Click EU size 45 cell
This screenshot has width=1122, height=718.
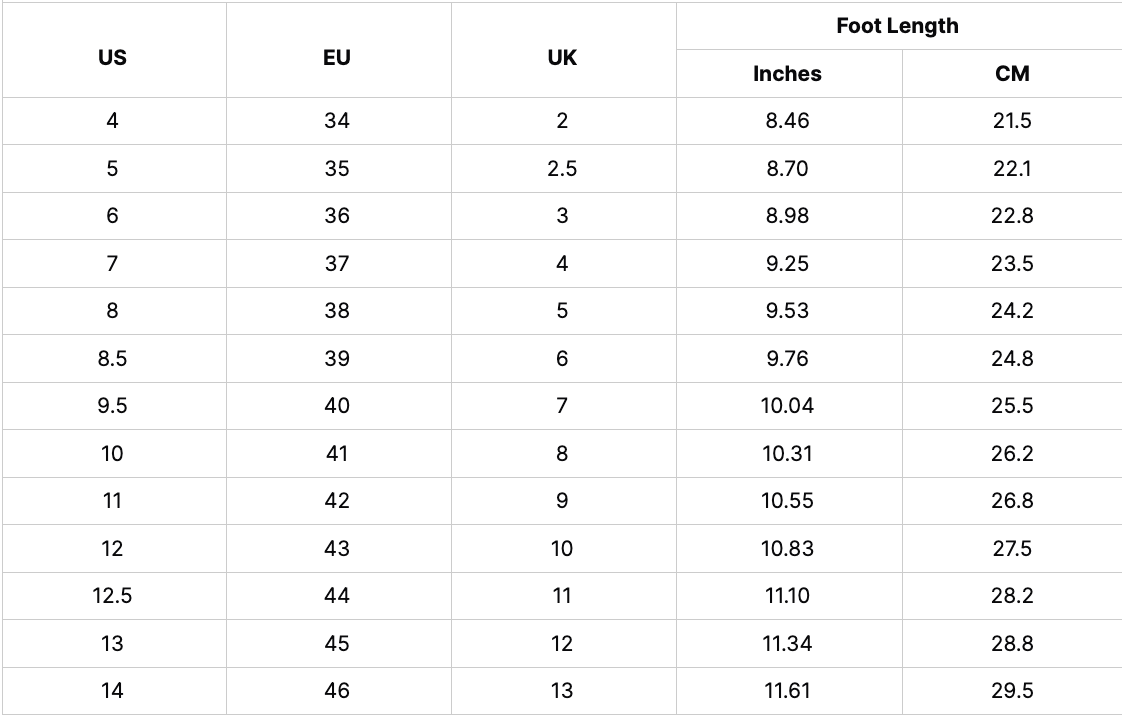pos(337,644)
